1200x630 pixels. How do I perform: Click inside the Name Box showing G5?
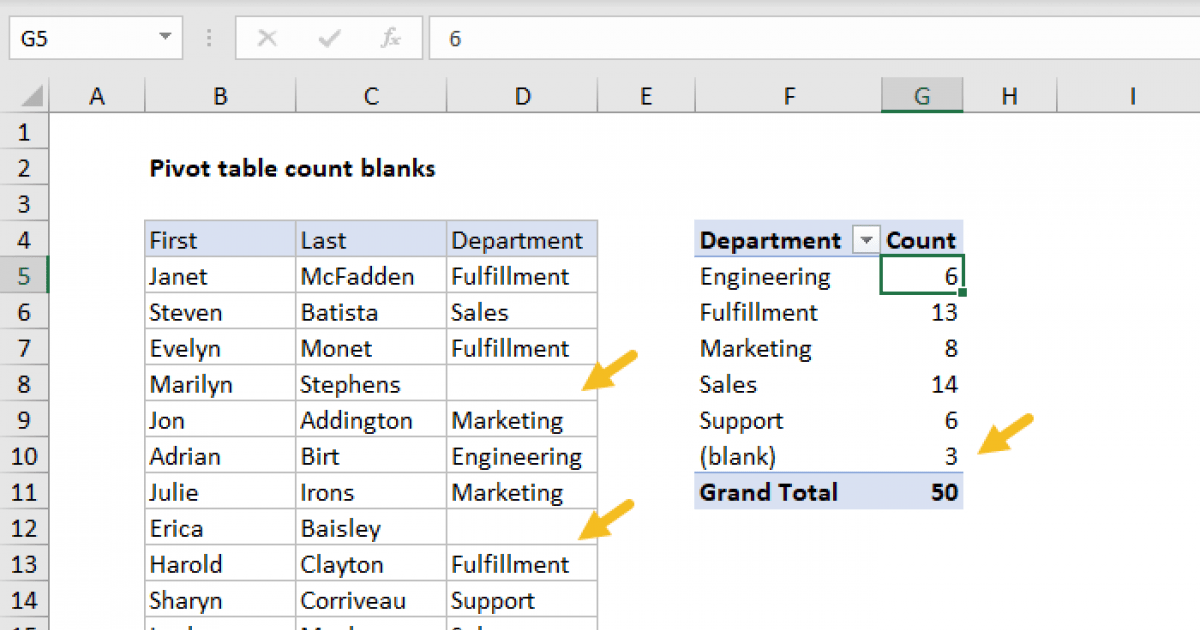click(x=80, y=39)
